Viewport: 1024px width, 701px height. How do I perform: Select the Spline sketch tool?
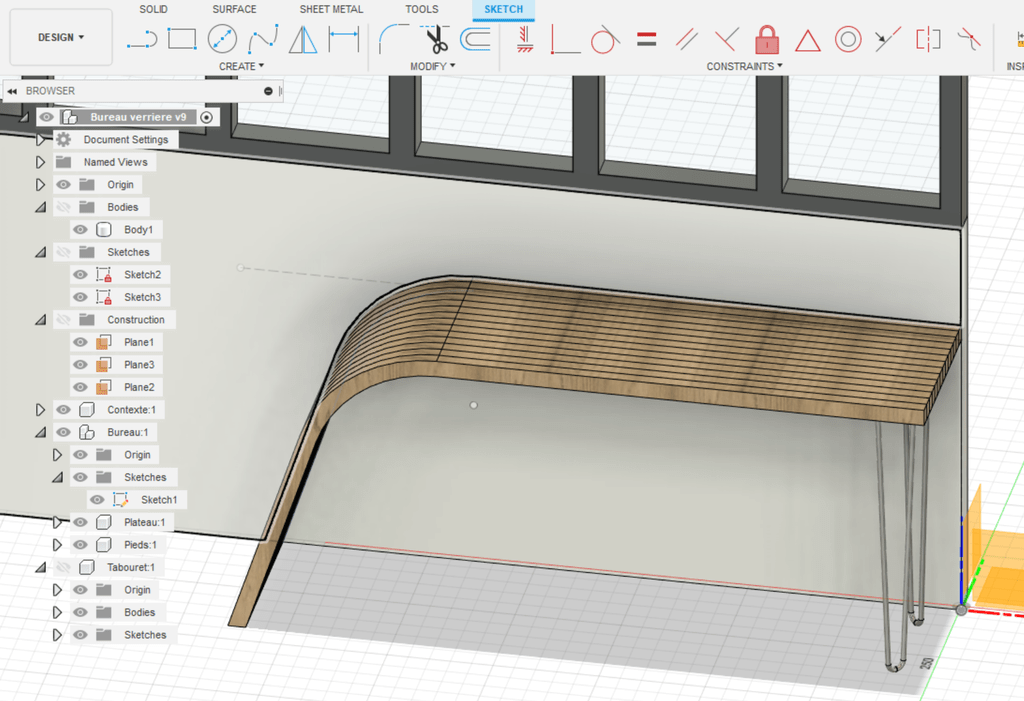(263, 39)
